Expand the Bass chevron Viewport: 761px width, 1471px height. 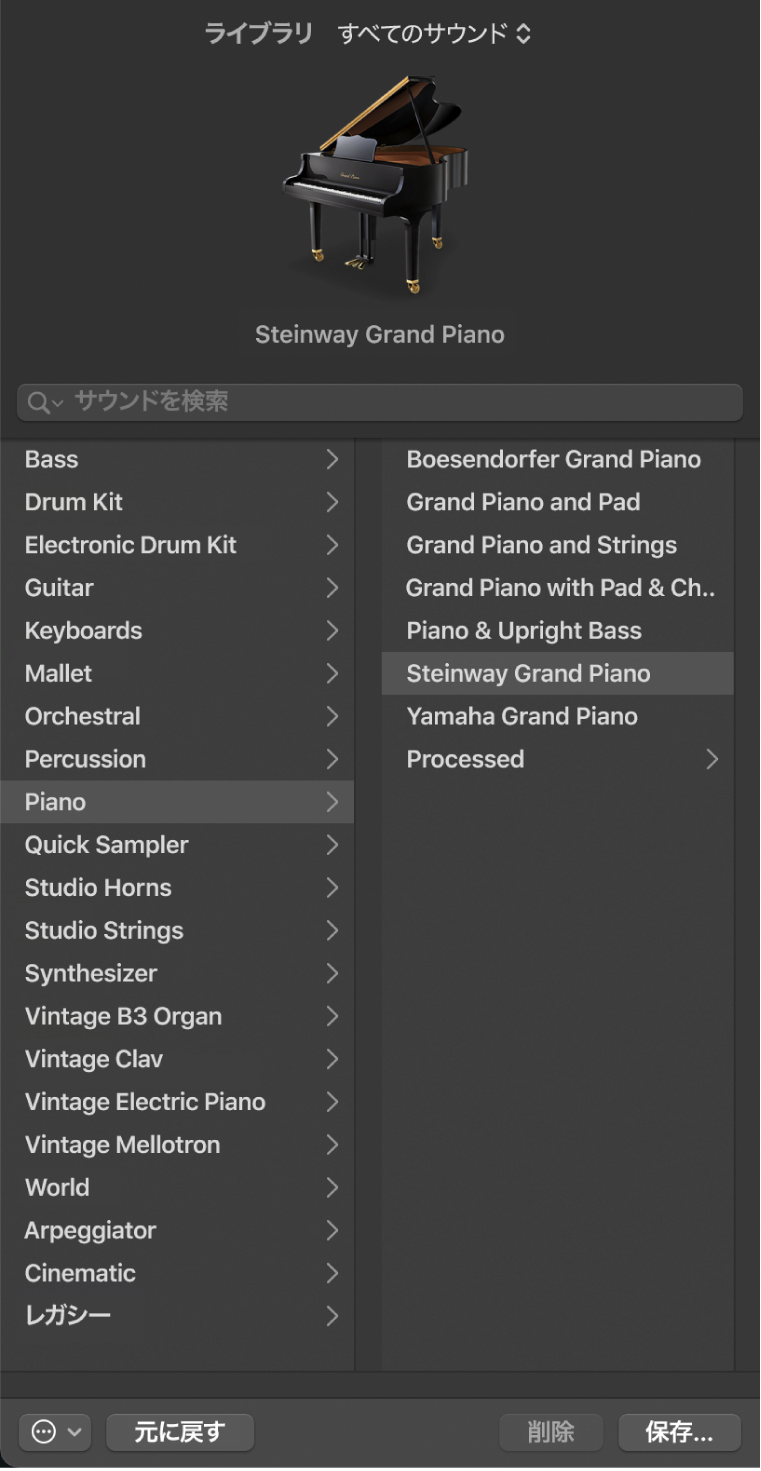tap(332, 460)
